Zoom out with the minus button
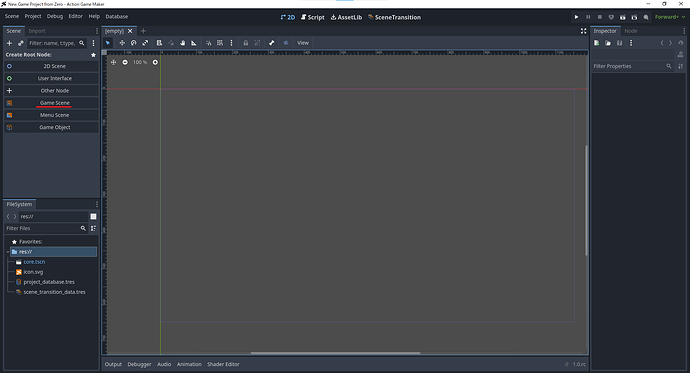This screenshot has height=373, width=690. point(125,62)
